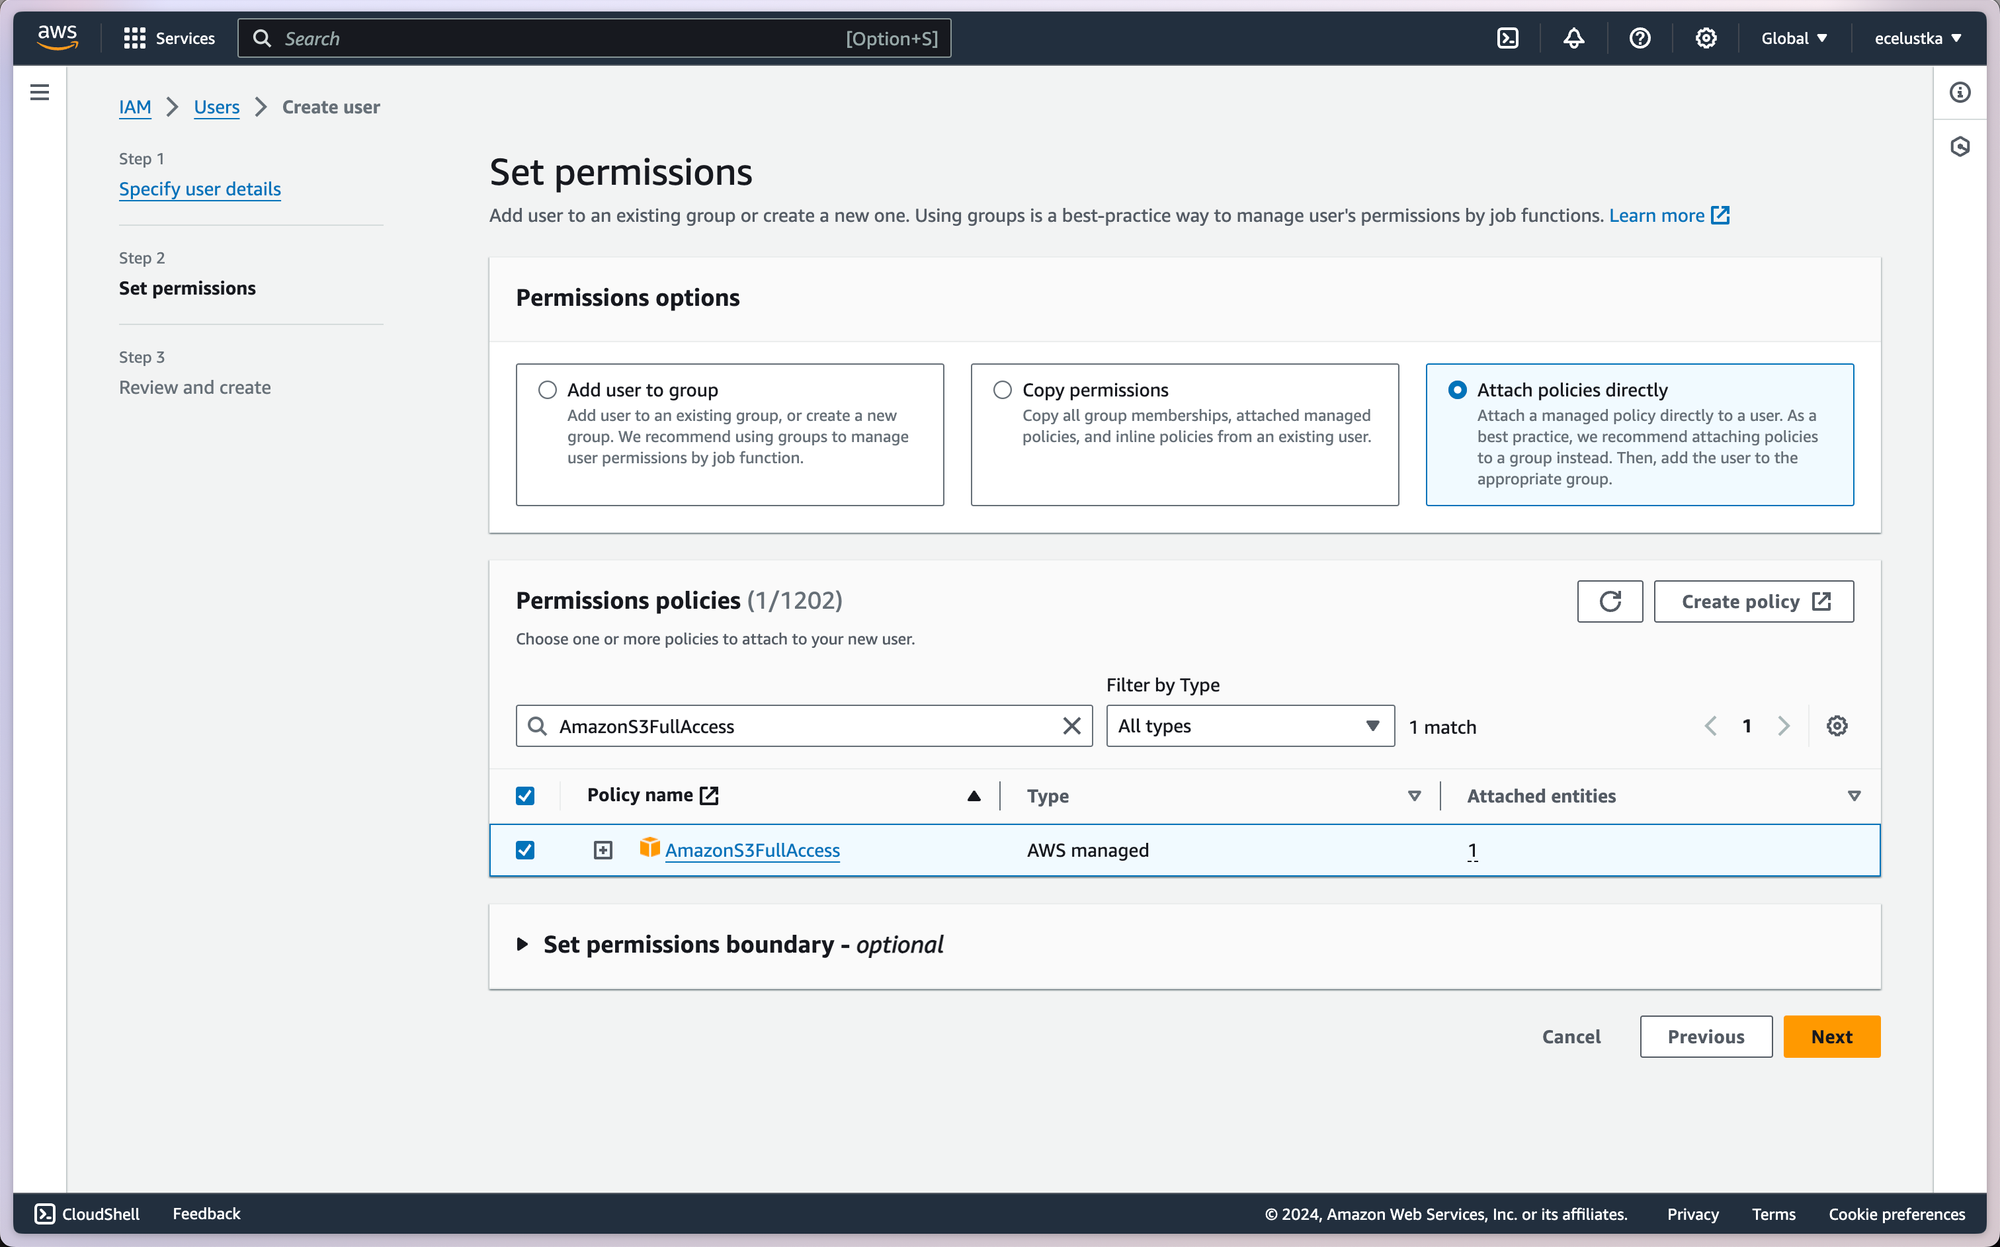The height and width of the screenshot is (1247, 2000).
Task: Expand the AmazonS3FullAccess policy row details
Action: click(x=603, y=850)
